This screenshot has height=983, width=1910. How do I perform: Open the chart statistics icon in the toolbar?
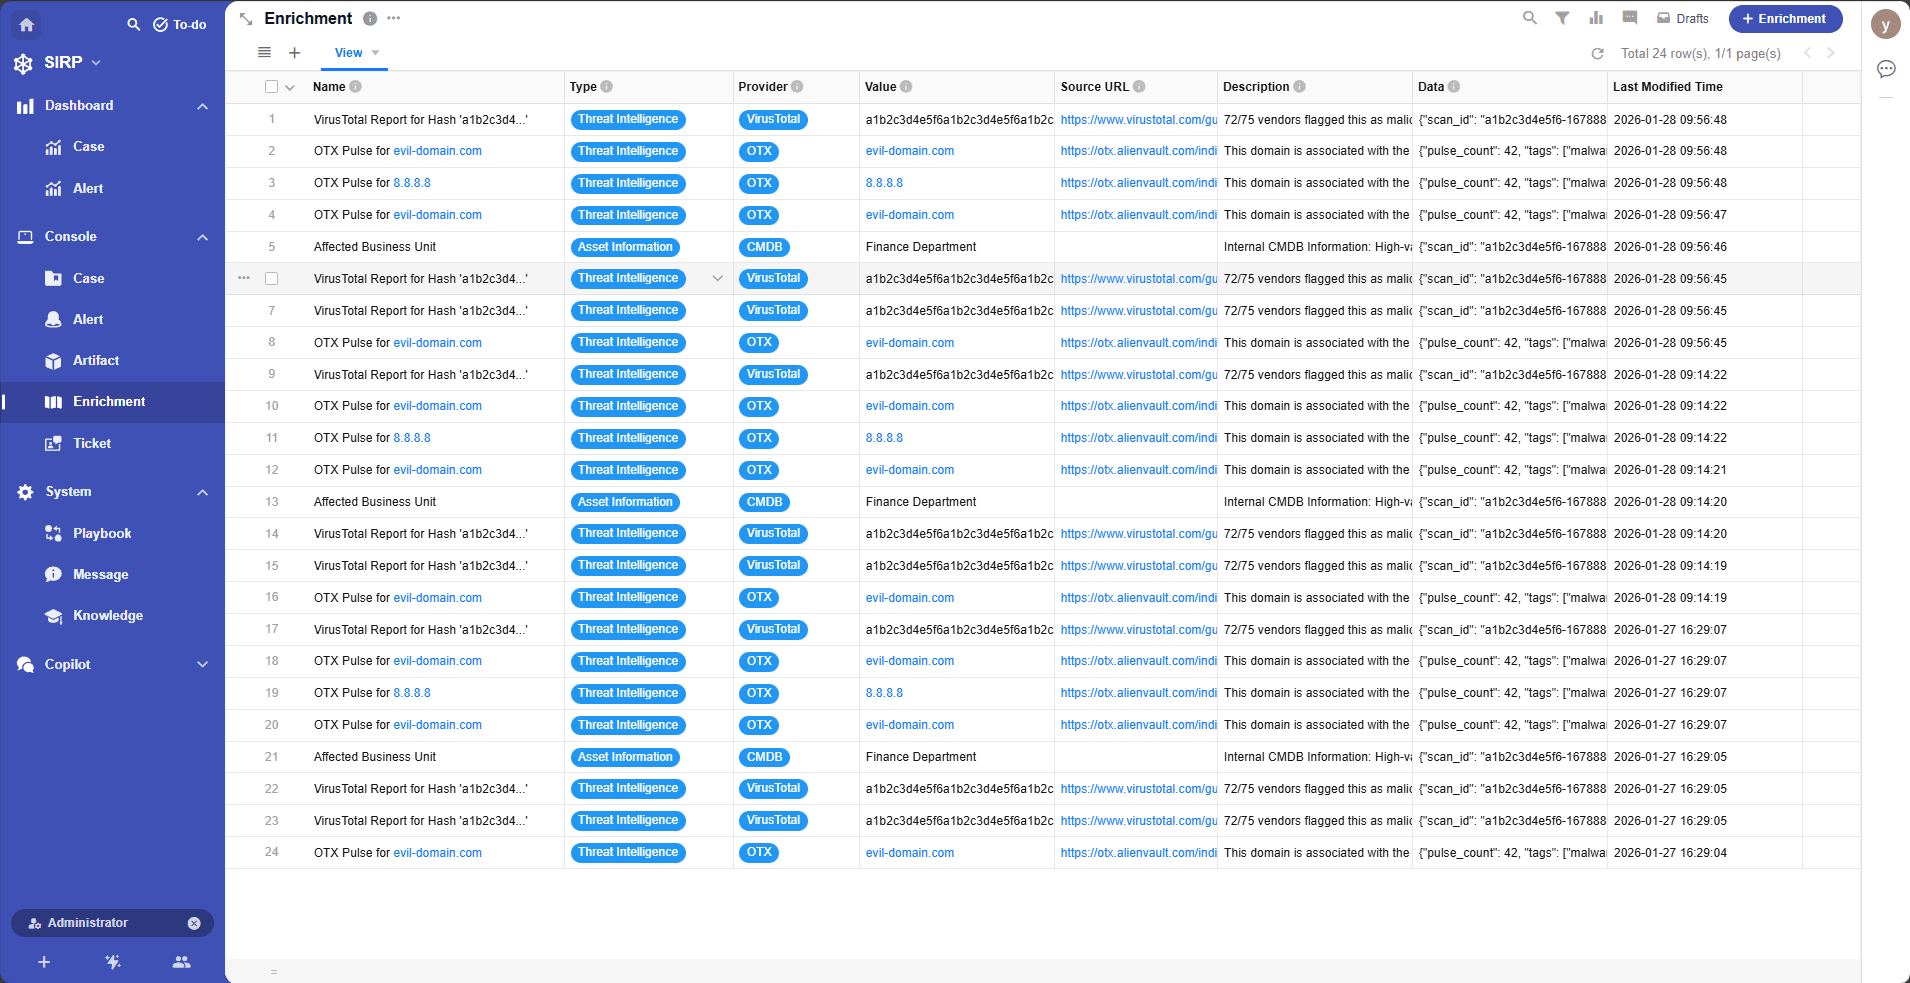click(1596, 18)
